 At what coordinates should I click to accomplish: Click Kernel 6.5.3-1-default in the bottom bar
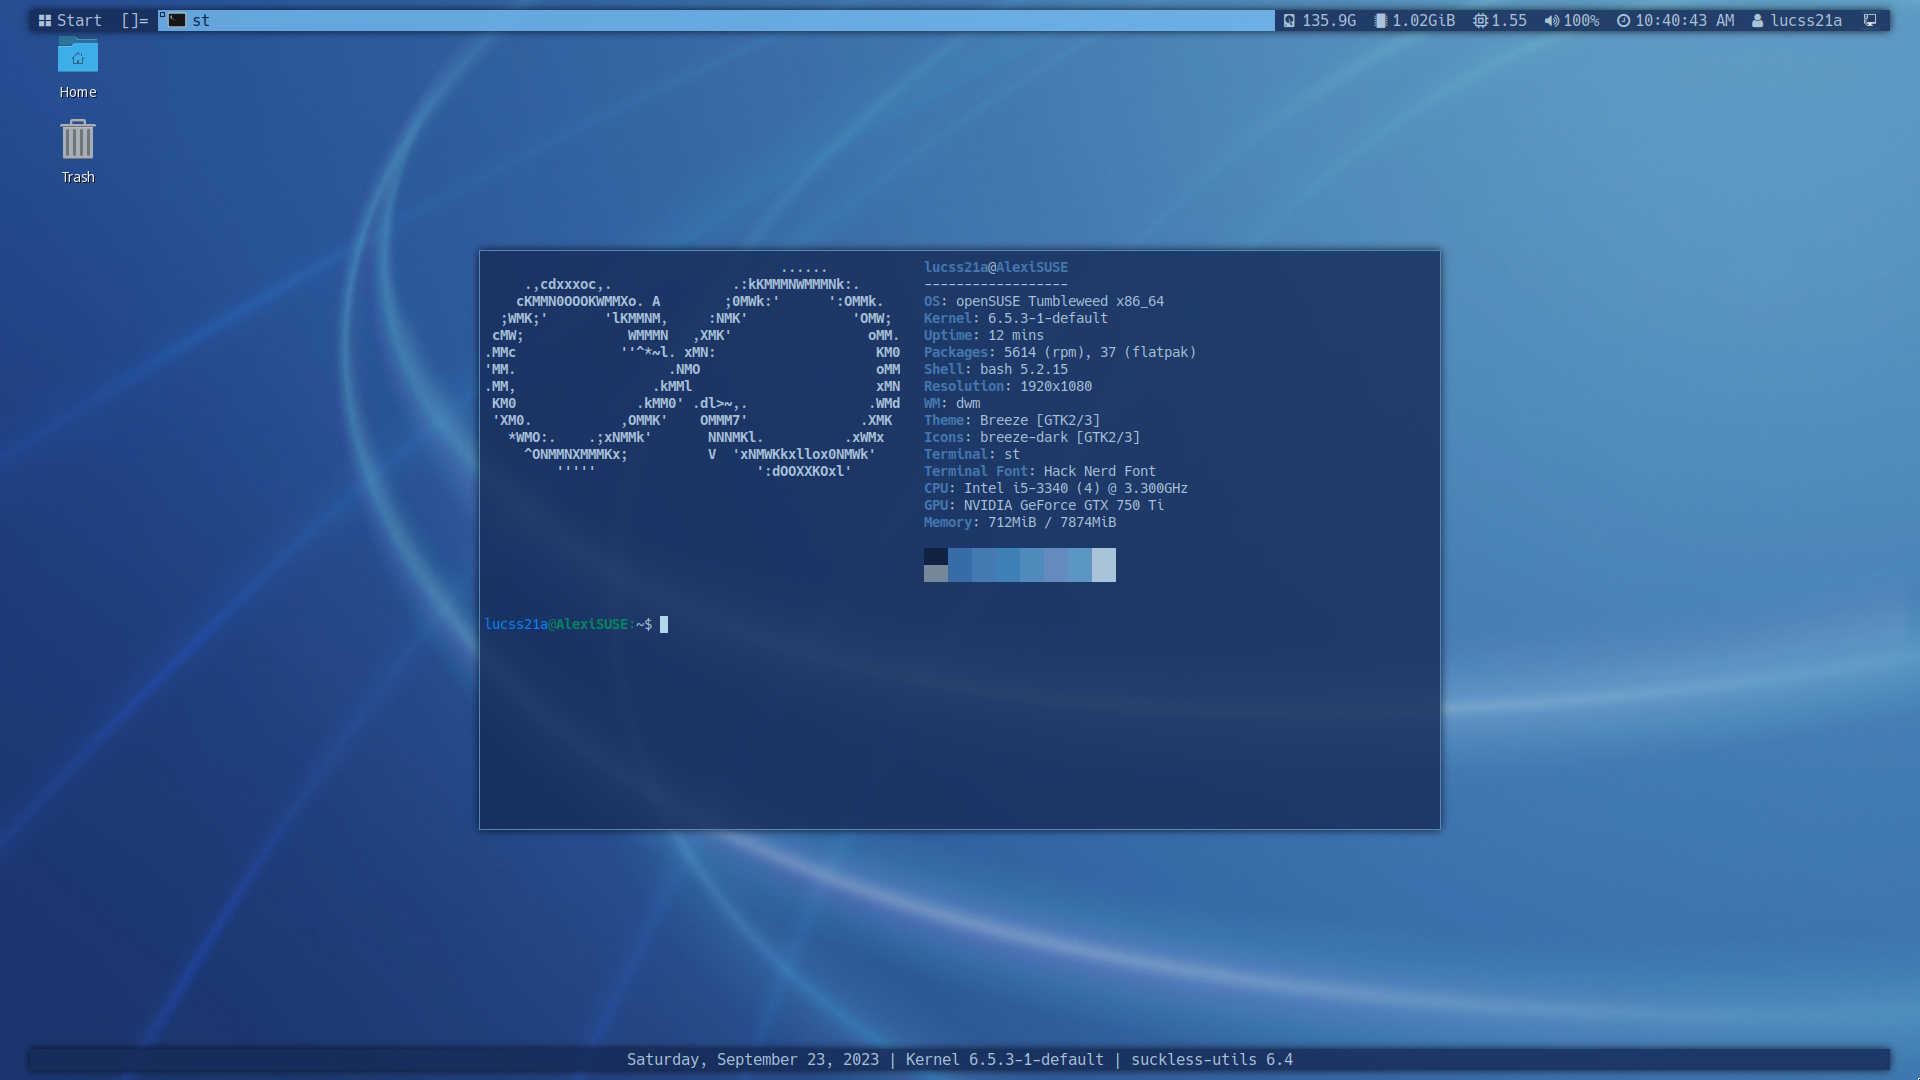pyautogui.click(x=1005, y=1059)
